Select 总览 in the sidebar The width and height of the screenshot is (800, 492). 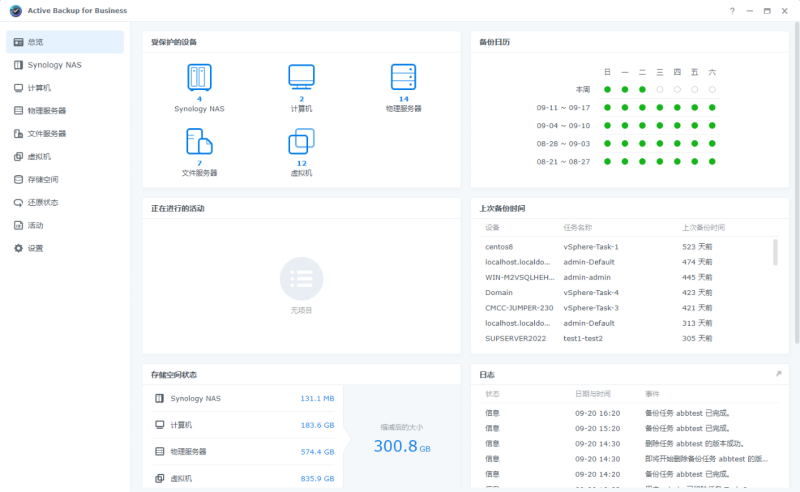pyautogui.click(x=65, y=42)
